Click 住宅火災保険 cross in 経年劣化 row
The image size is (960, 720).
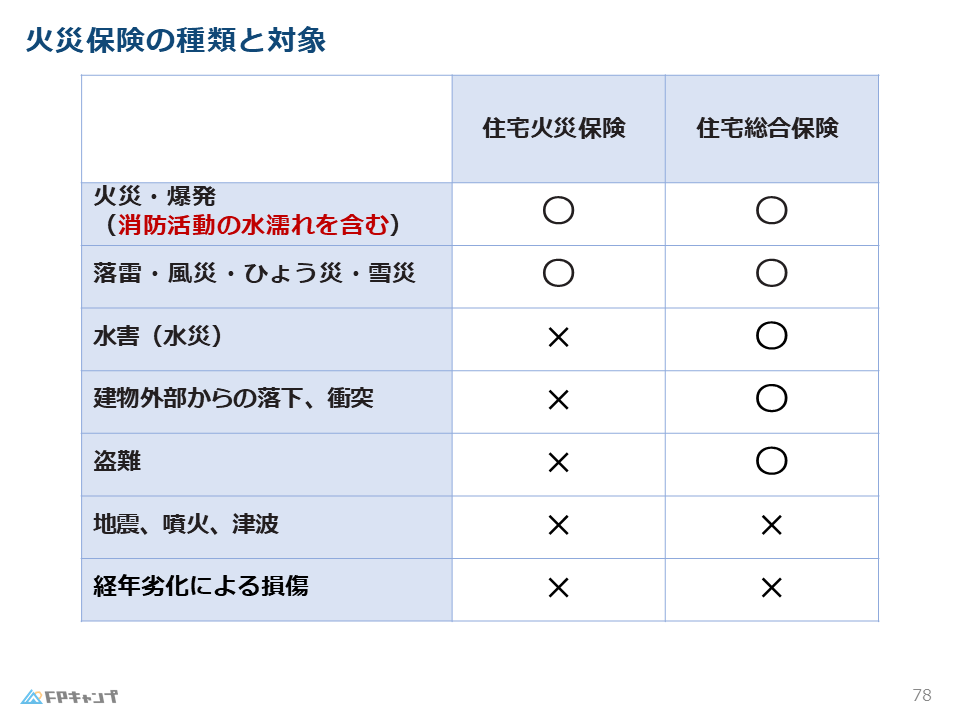(558, 588)
